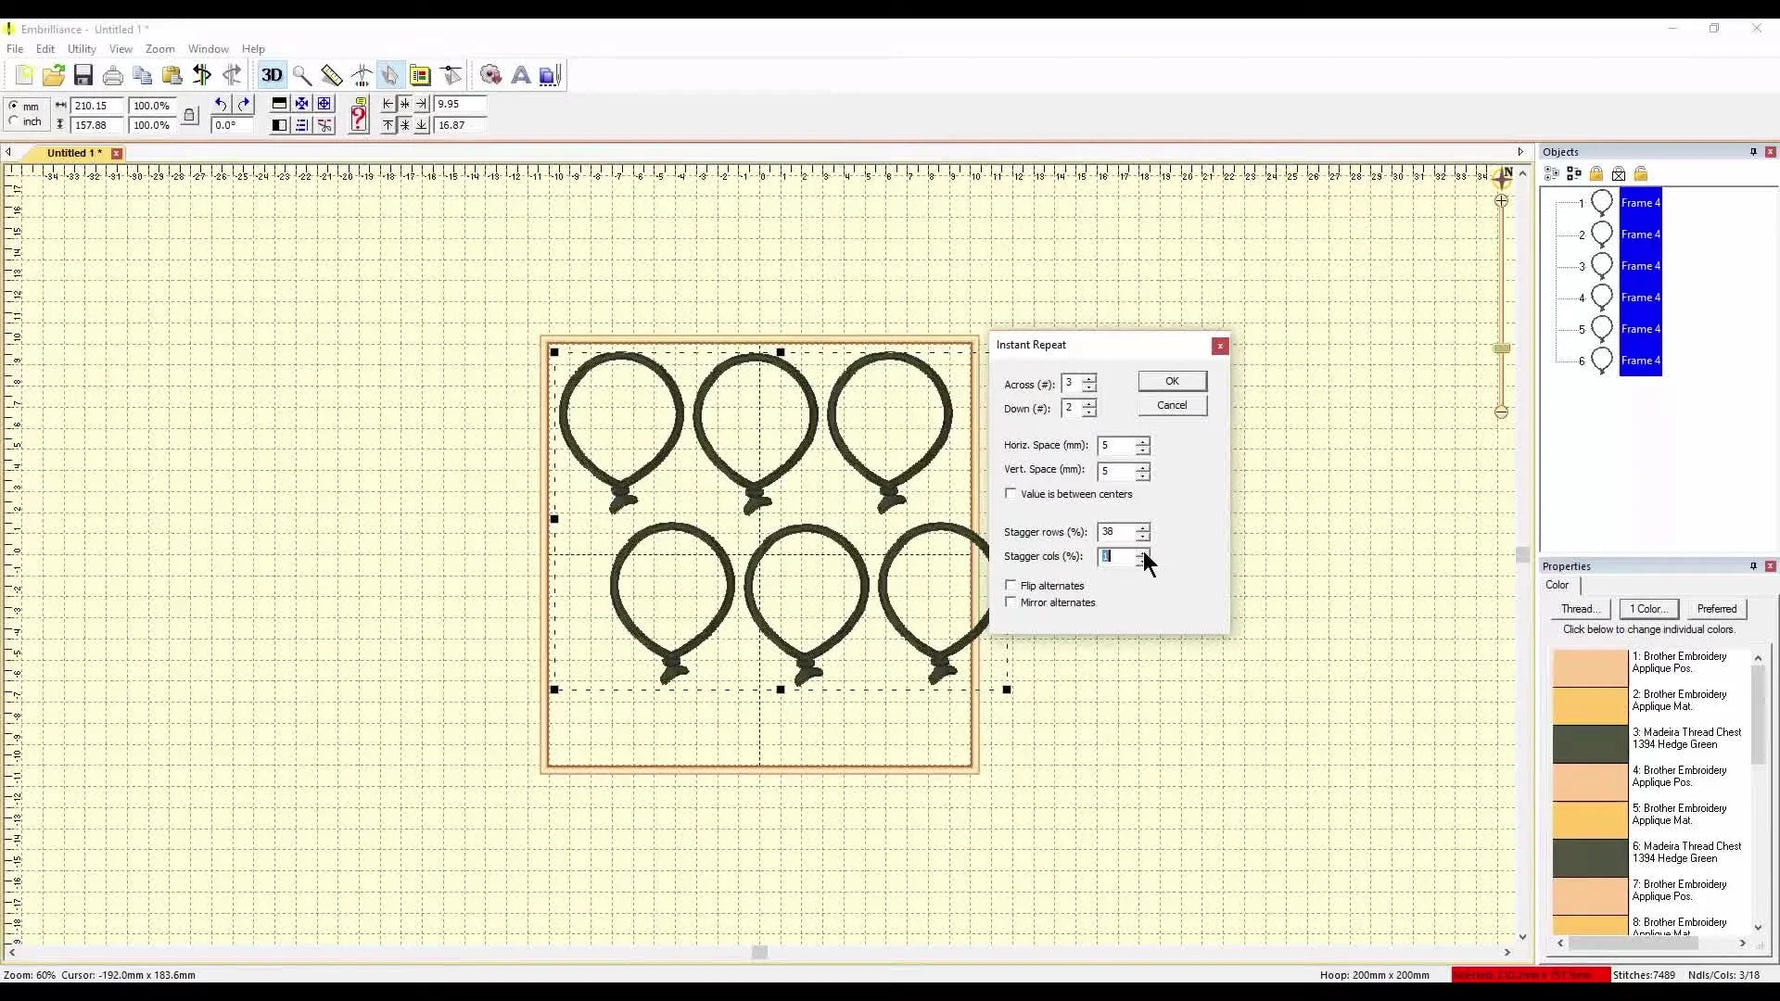Viewport: 1780px width, 1001px height.
Task: Click center-in-hoop crosshair icon
Action: coord(324,103)
